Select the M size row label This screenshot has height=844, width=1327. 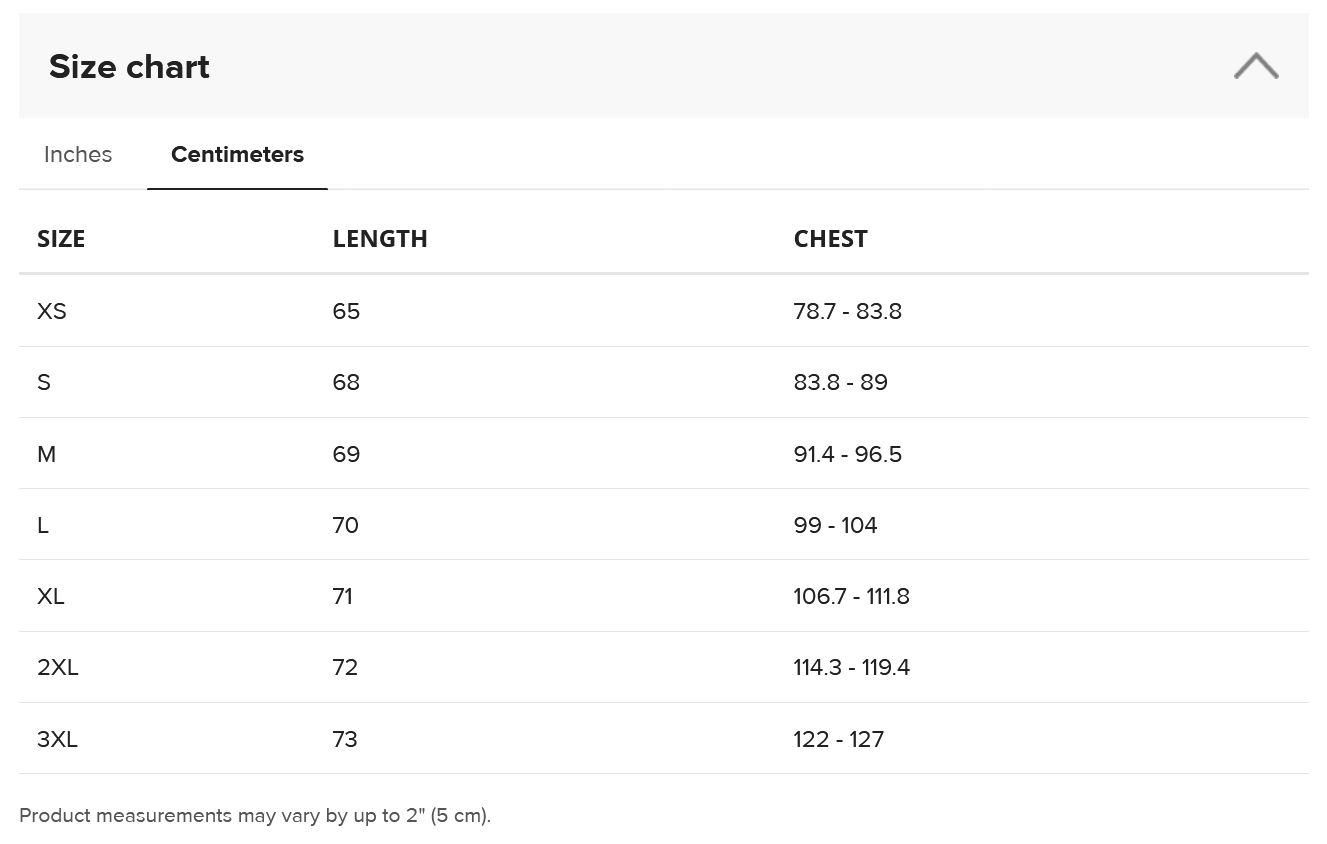[x=47, y=454]
